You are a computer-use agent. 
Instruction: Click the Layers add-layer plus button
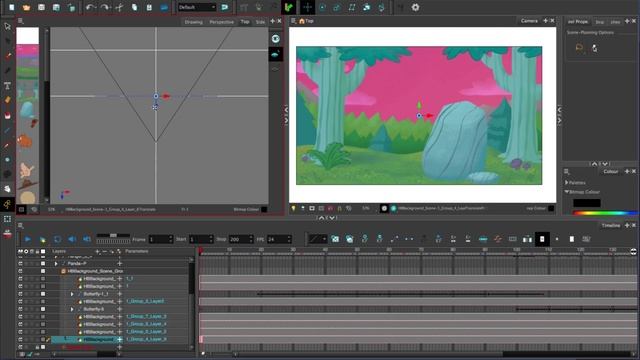click(97, 251)
